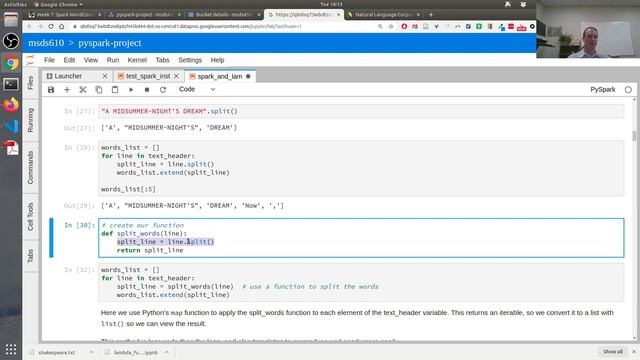The height and width of the screenshot is (360, 640).
Task: Open the View menu
Action: pos(91,60)
